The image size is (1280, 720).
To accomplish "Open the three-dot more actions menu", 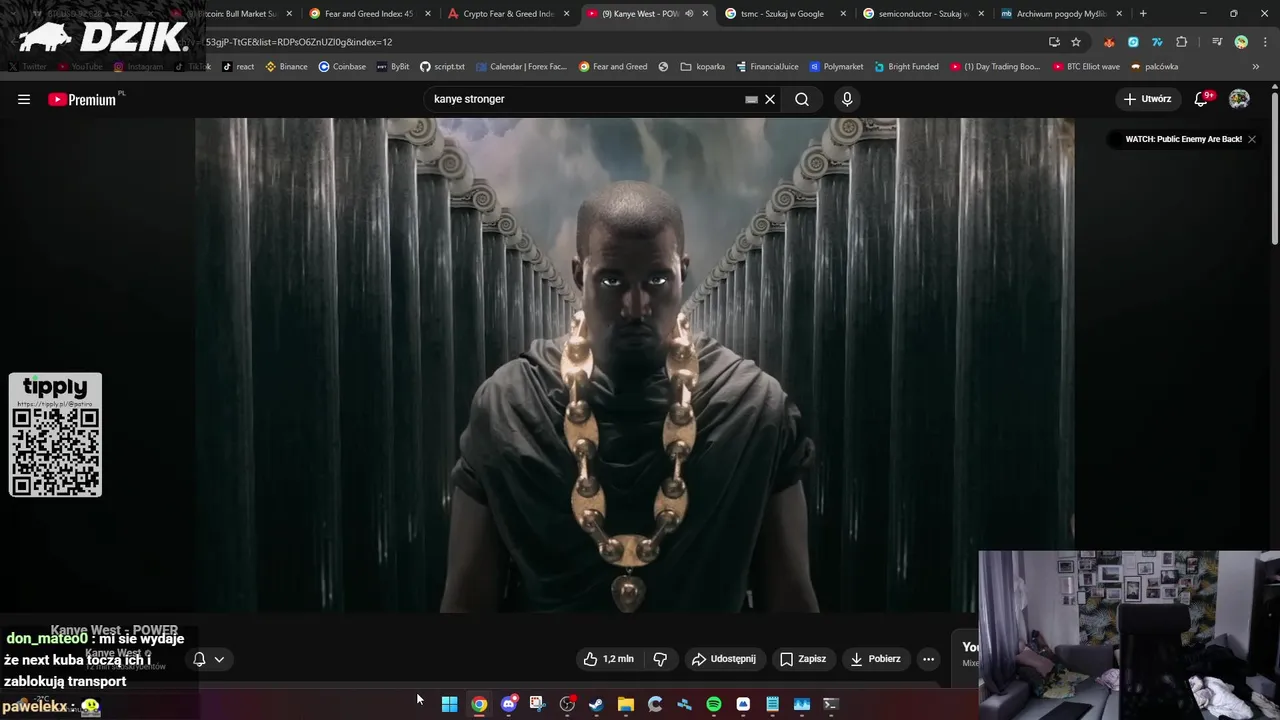I will (x=928, y=659).
